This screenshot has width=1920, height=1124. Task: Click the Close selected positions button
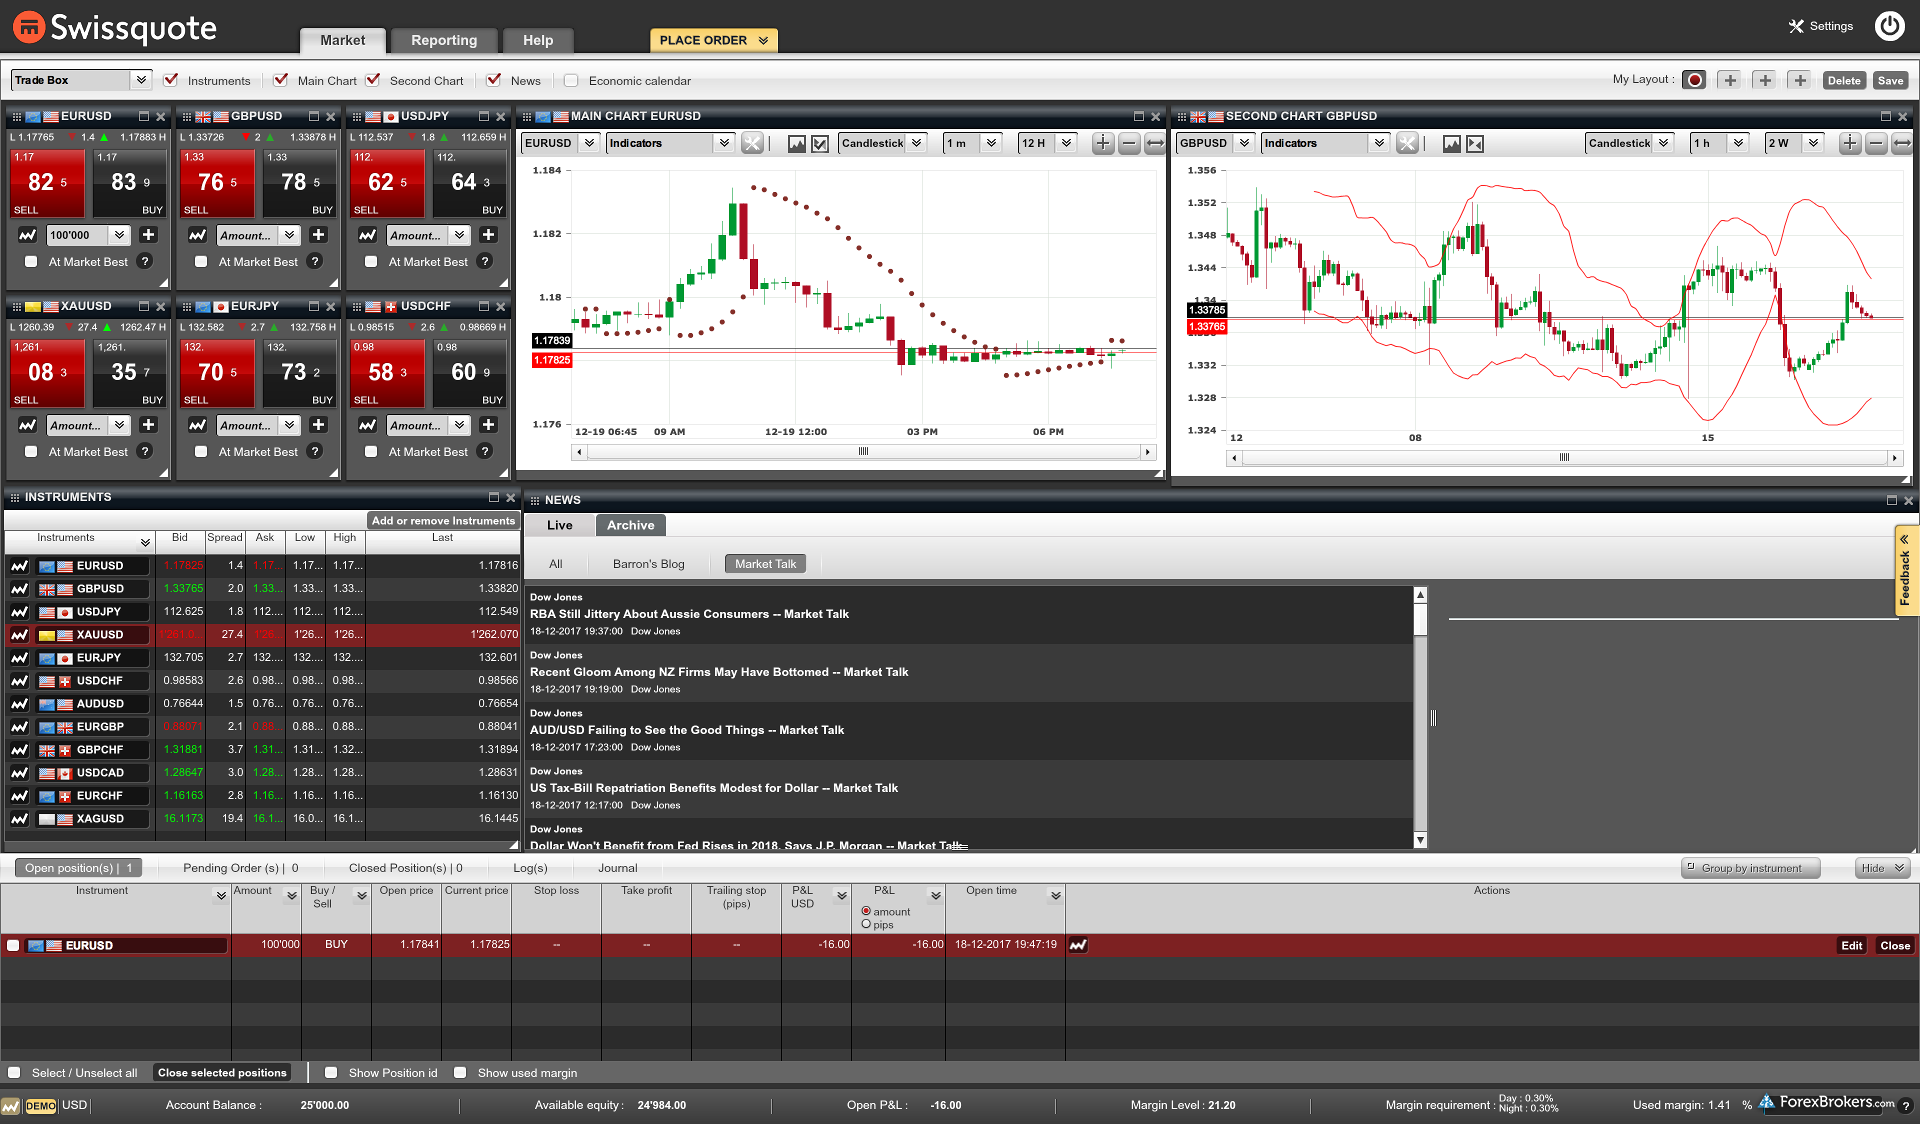221,1073
